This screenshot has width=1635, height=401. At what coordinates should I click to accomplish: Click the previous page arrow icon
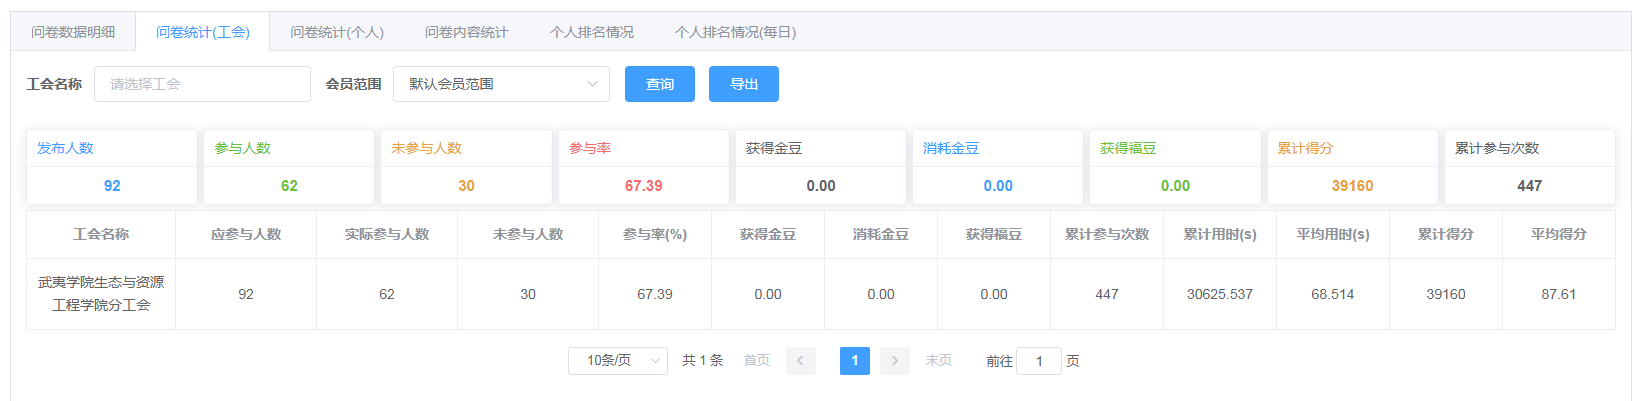tap(800, 361)
